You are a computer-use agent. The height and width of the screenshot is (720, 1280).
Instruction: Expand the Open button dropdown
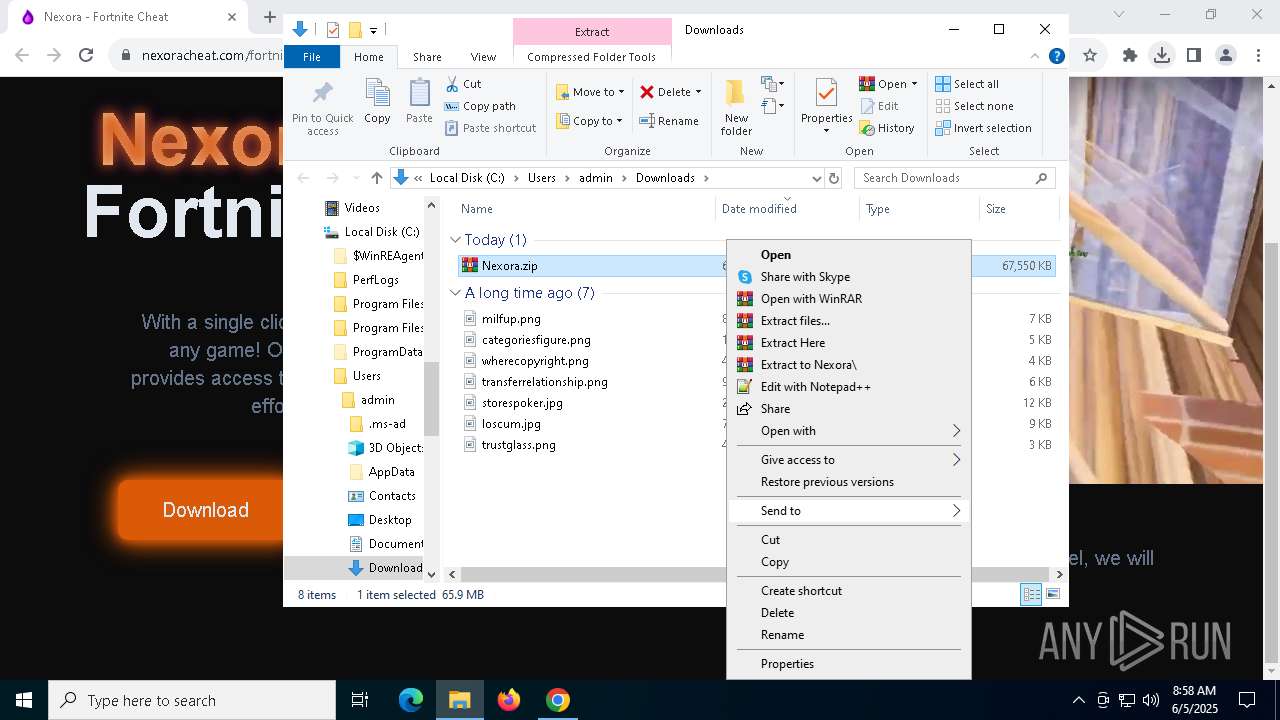(x=914, y=84)
